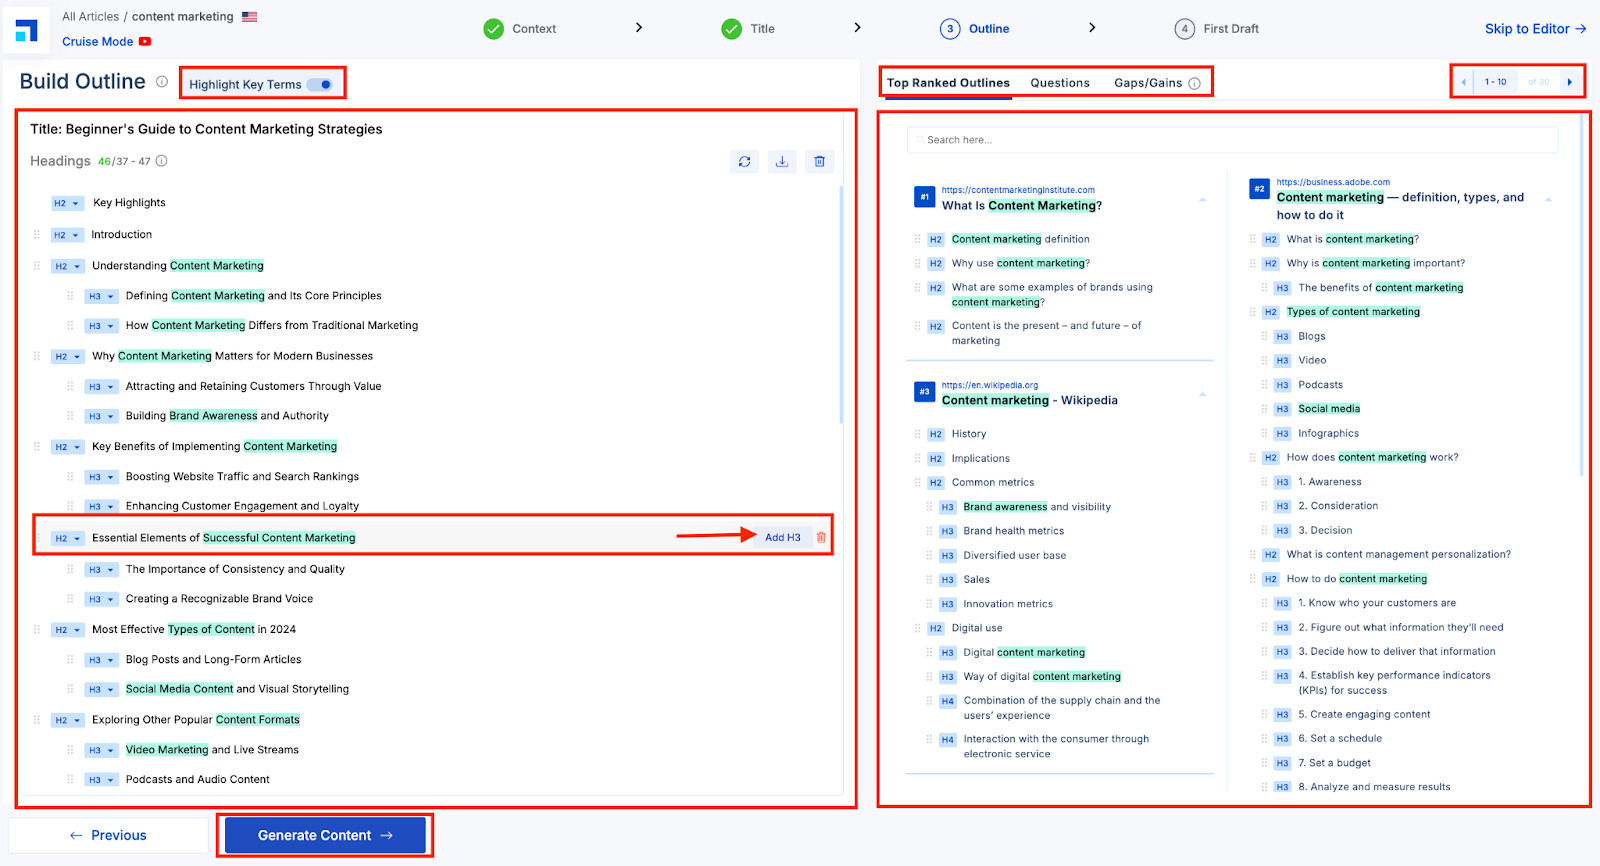Click the drag handle beside Introduction

(x=37, y=235)
